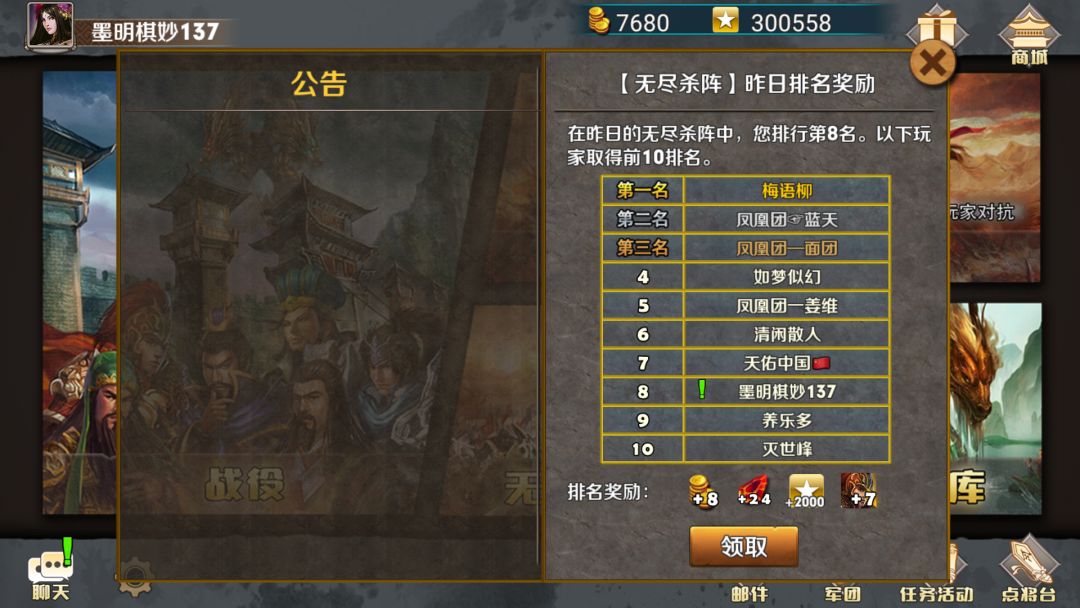This screenshot has height=608, width=1080.
Task: Select the +24 red gem reward
Action: [x=754, y=491]
